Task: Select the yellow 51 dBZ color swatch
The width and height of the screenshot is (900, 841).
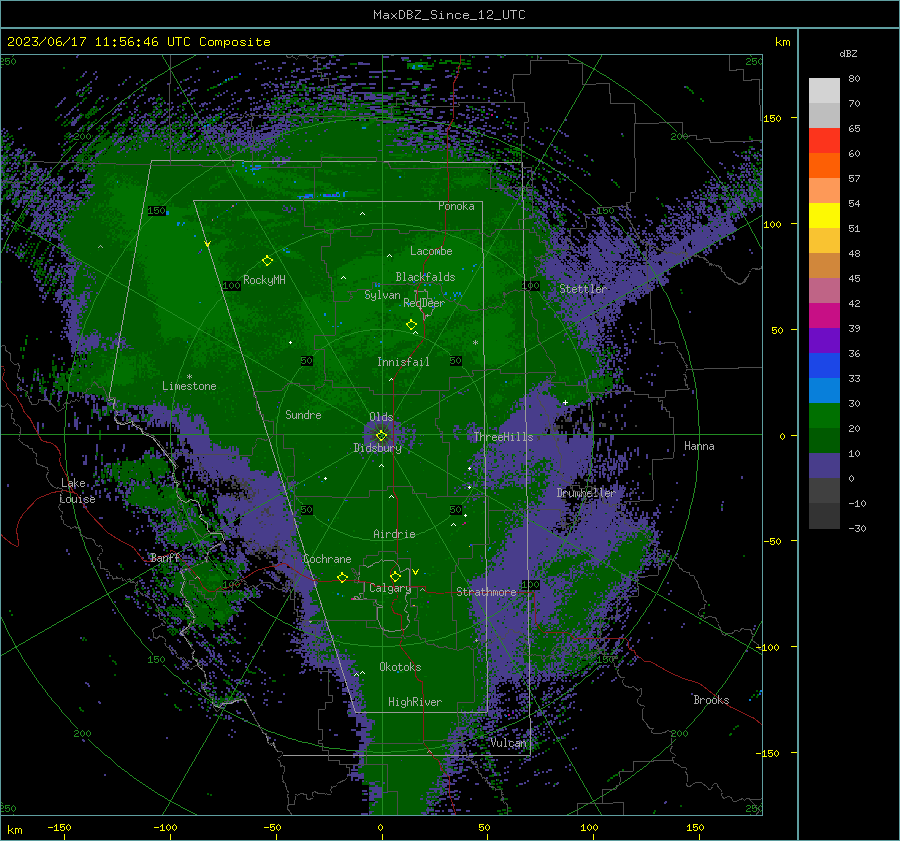Action: 824,216
